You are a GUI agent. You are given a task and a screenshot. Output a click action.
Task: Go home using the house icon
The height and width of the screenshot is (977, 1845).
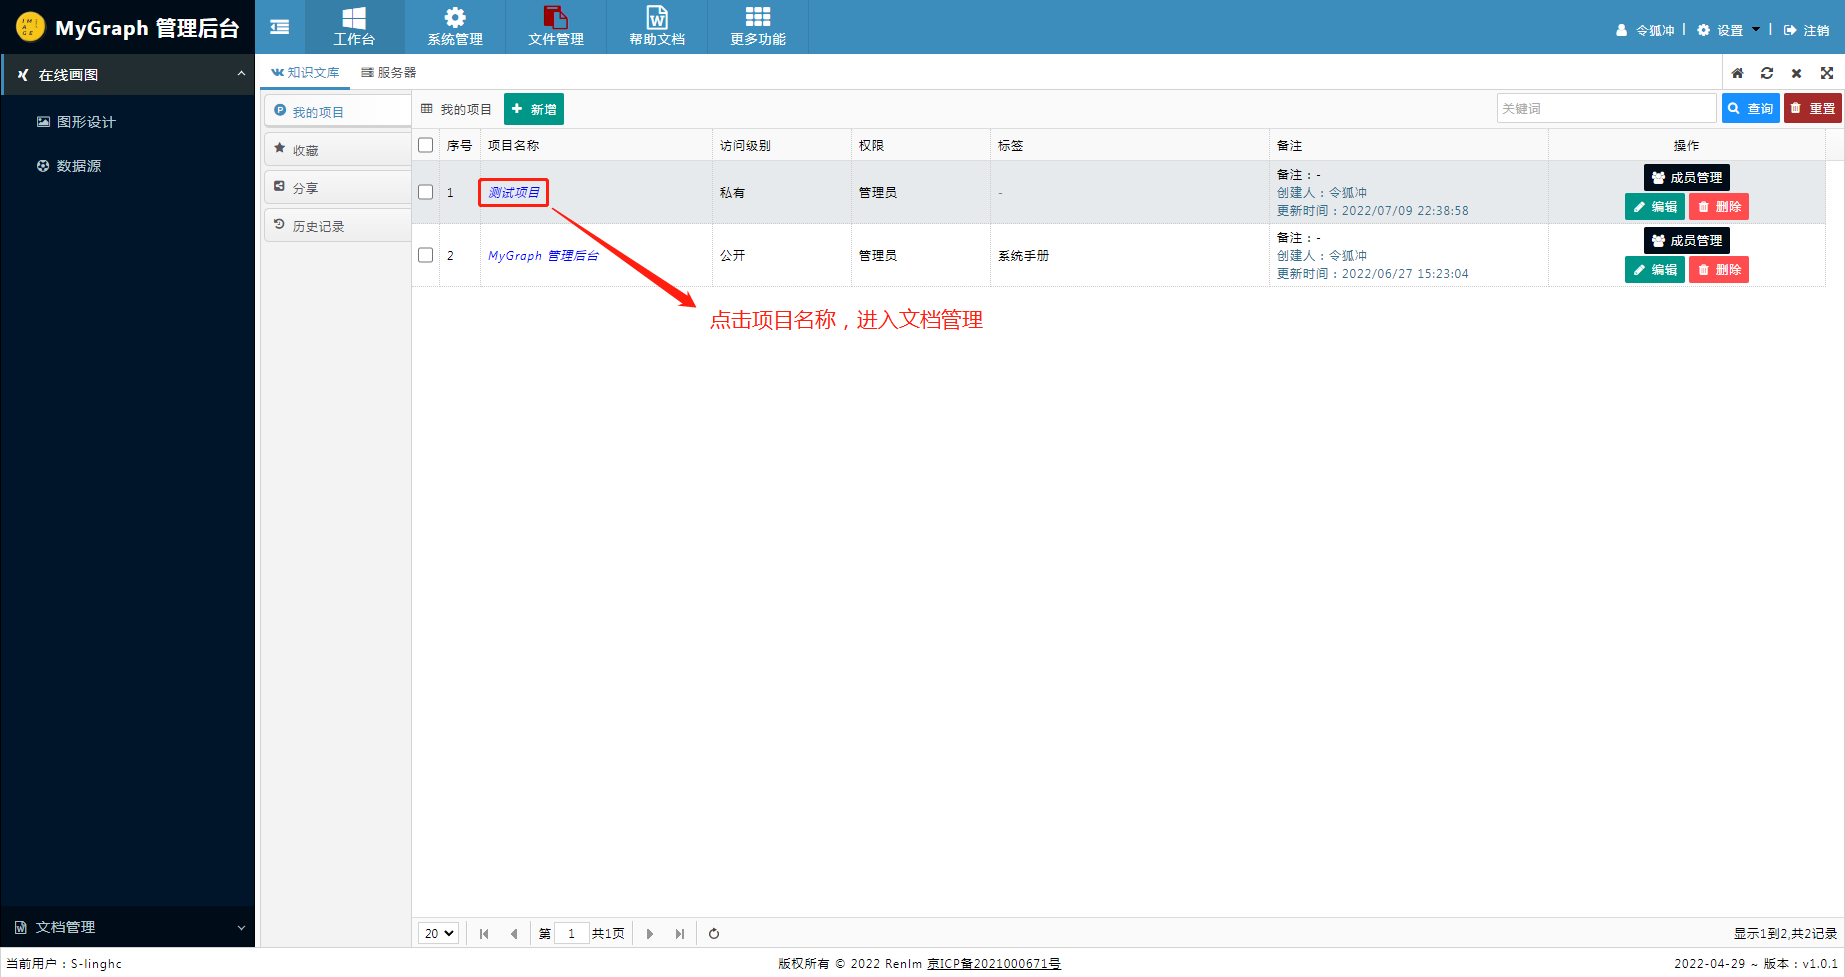[1737, 72]
